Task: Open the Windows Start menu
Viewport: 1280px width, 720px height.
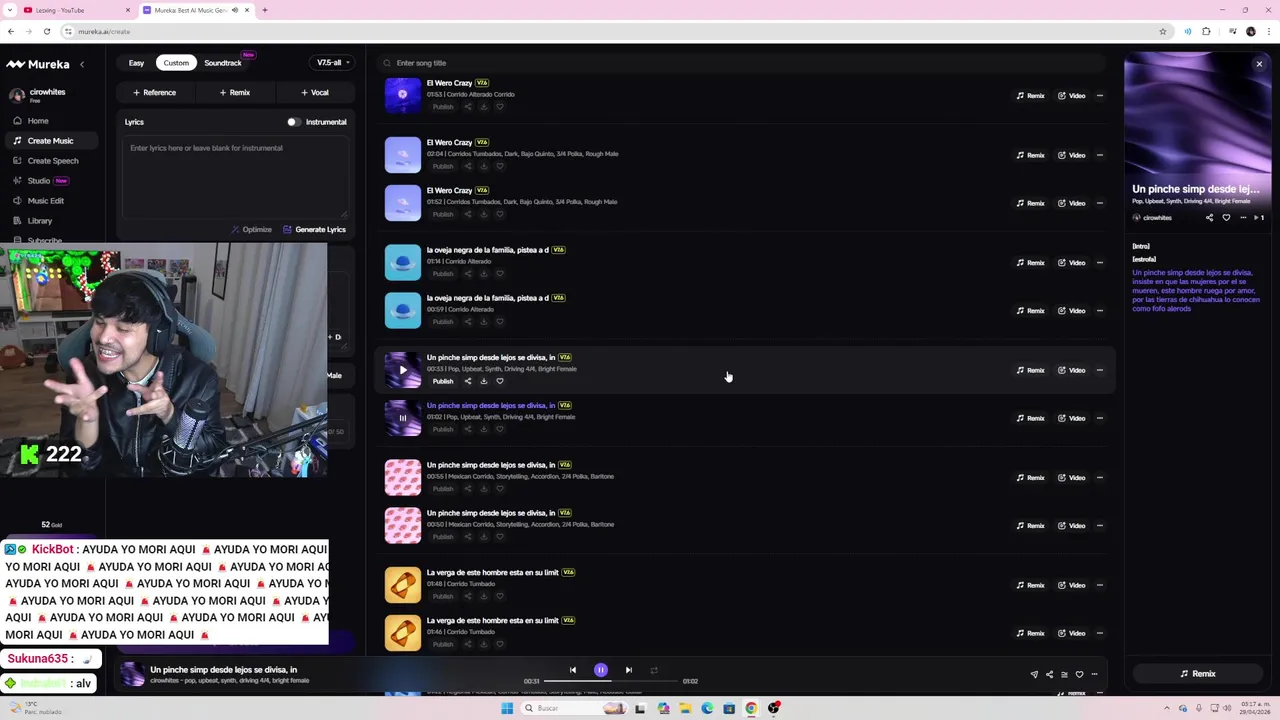Action: [507, 708]
